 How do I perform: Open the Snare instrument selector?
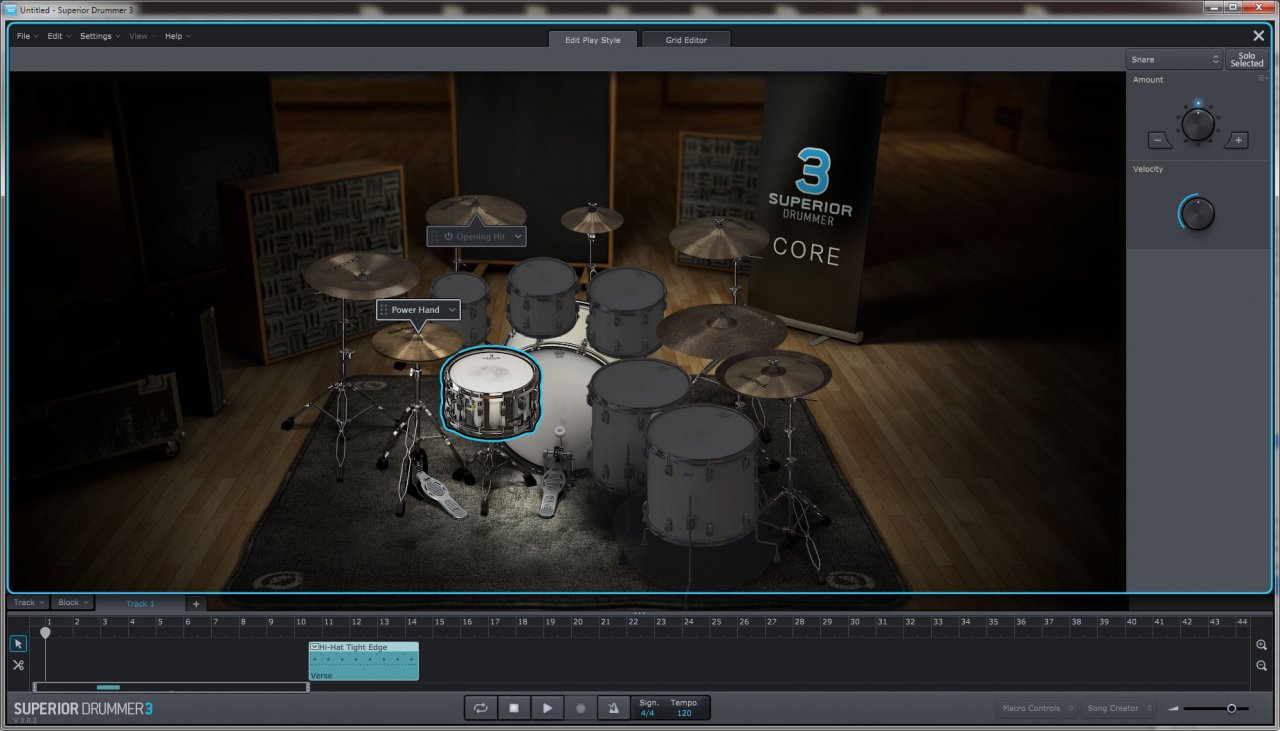1174,59
